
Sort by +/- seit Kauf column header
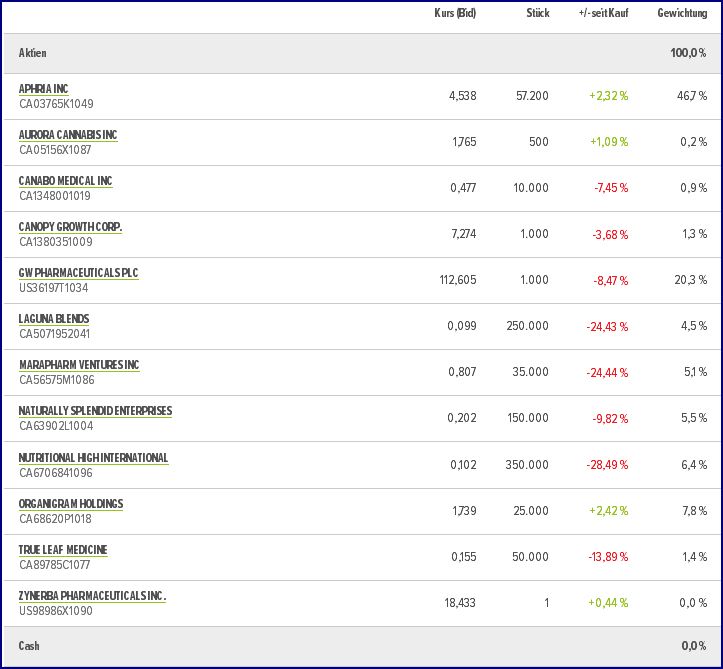pos(603,13)
